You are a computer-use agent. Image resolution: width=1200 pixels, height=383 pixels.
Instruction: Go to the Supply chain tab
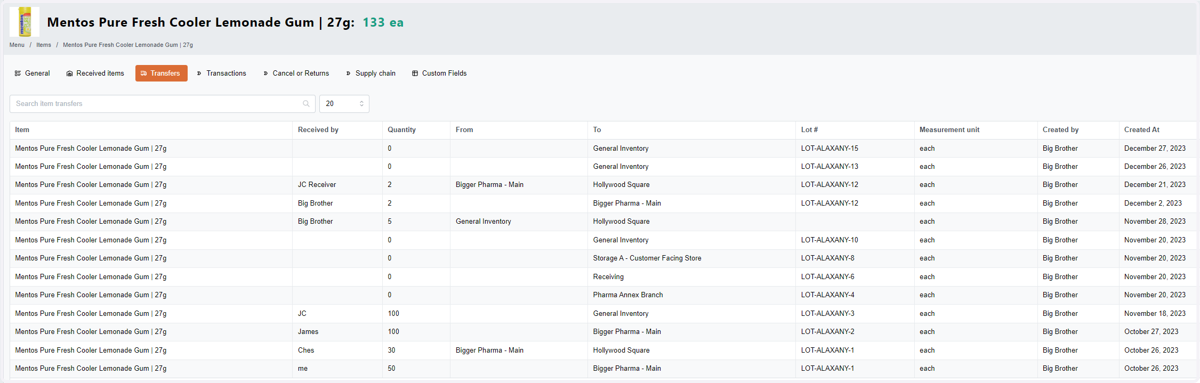pyautogui.click(x=371, y=73)
